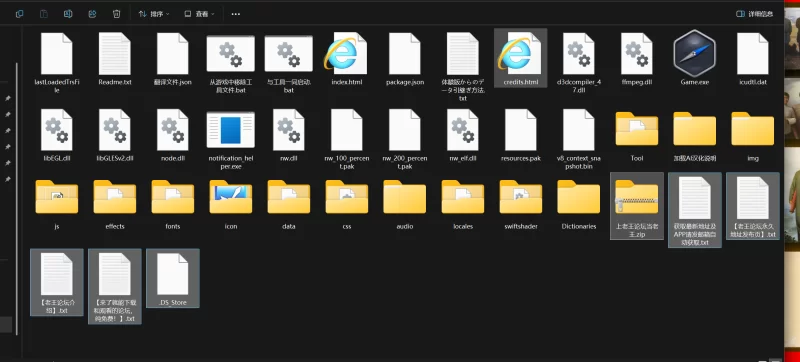This screenshot has height=362, width=800.
Task: Open the 查看 view dropdown
Action: [x=198, y=14]
